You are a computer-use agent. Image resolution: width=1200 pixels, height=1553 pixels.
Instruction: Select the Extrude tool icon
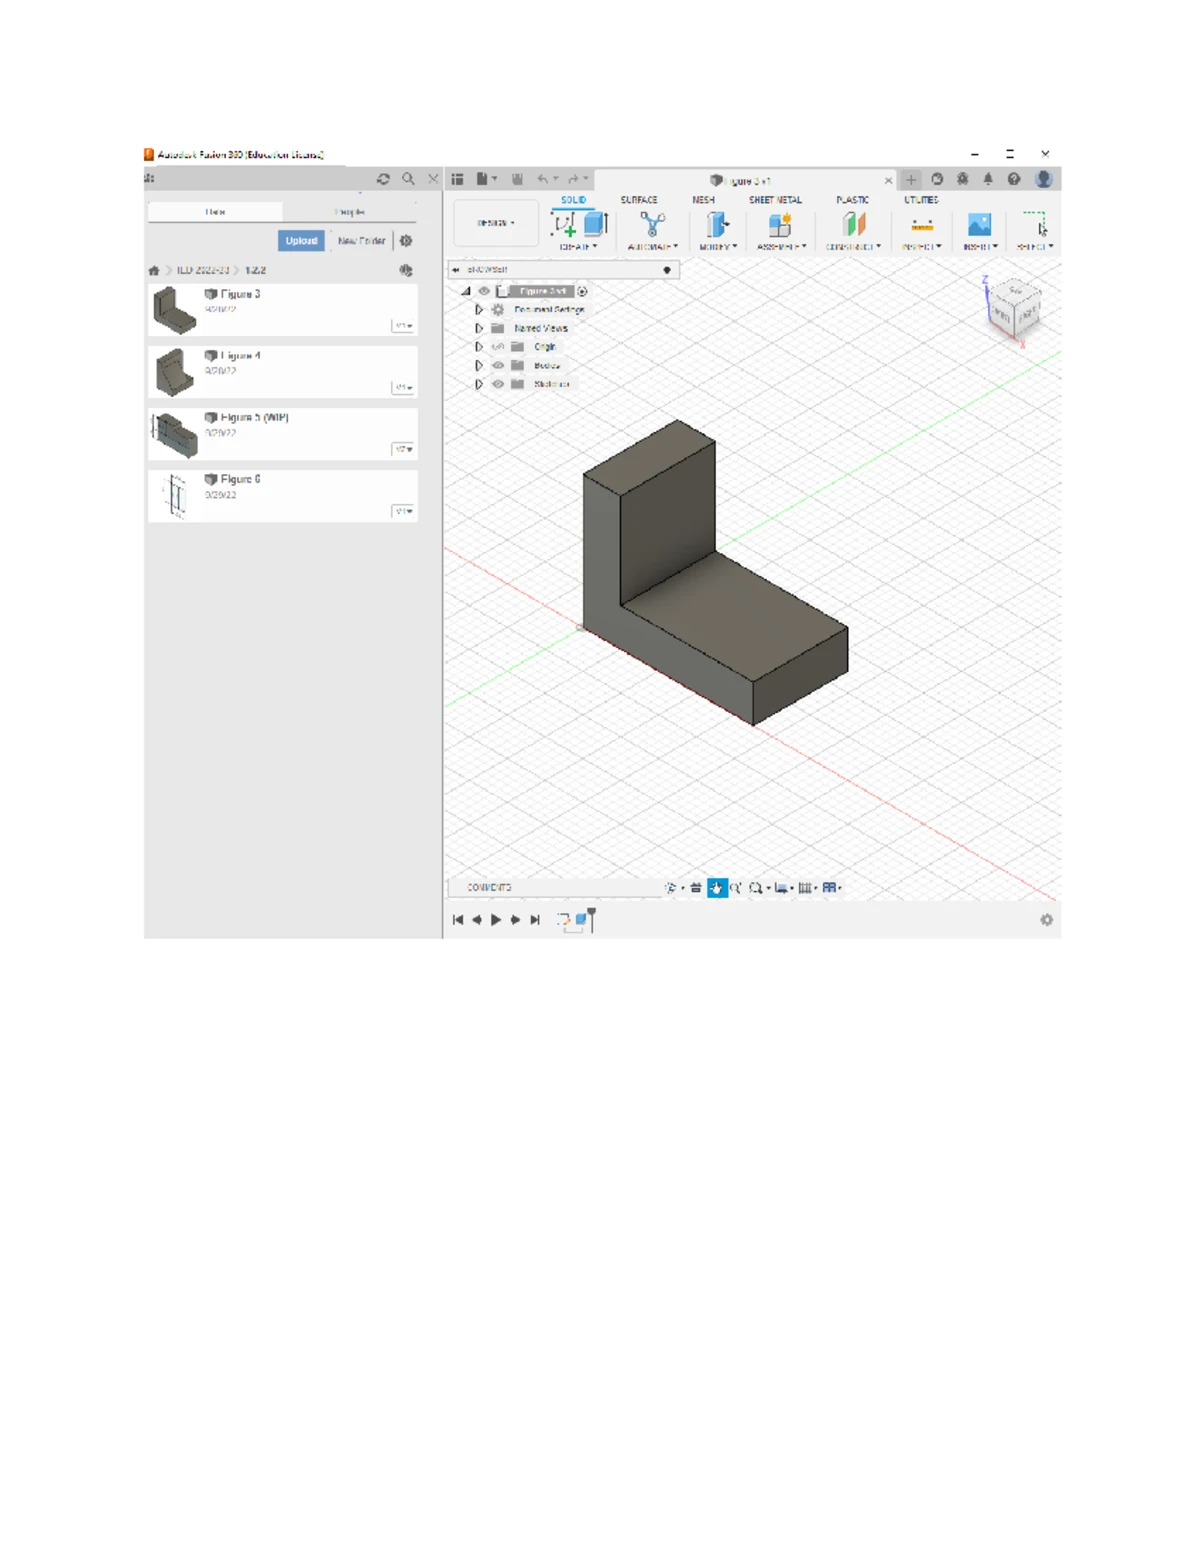click(x=596, y=224)
